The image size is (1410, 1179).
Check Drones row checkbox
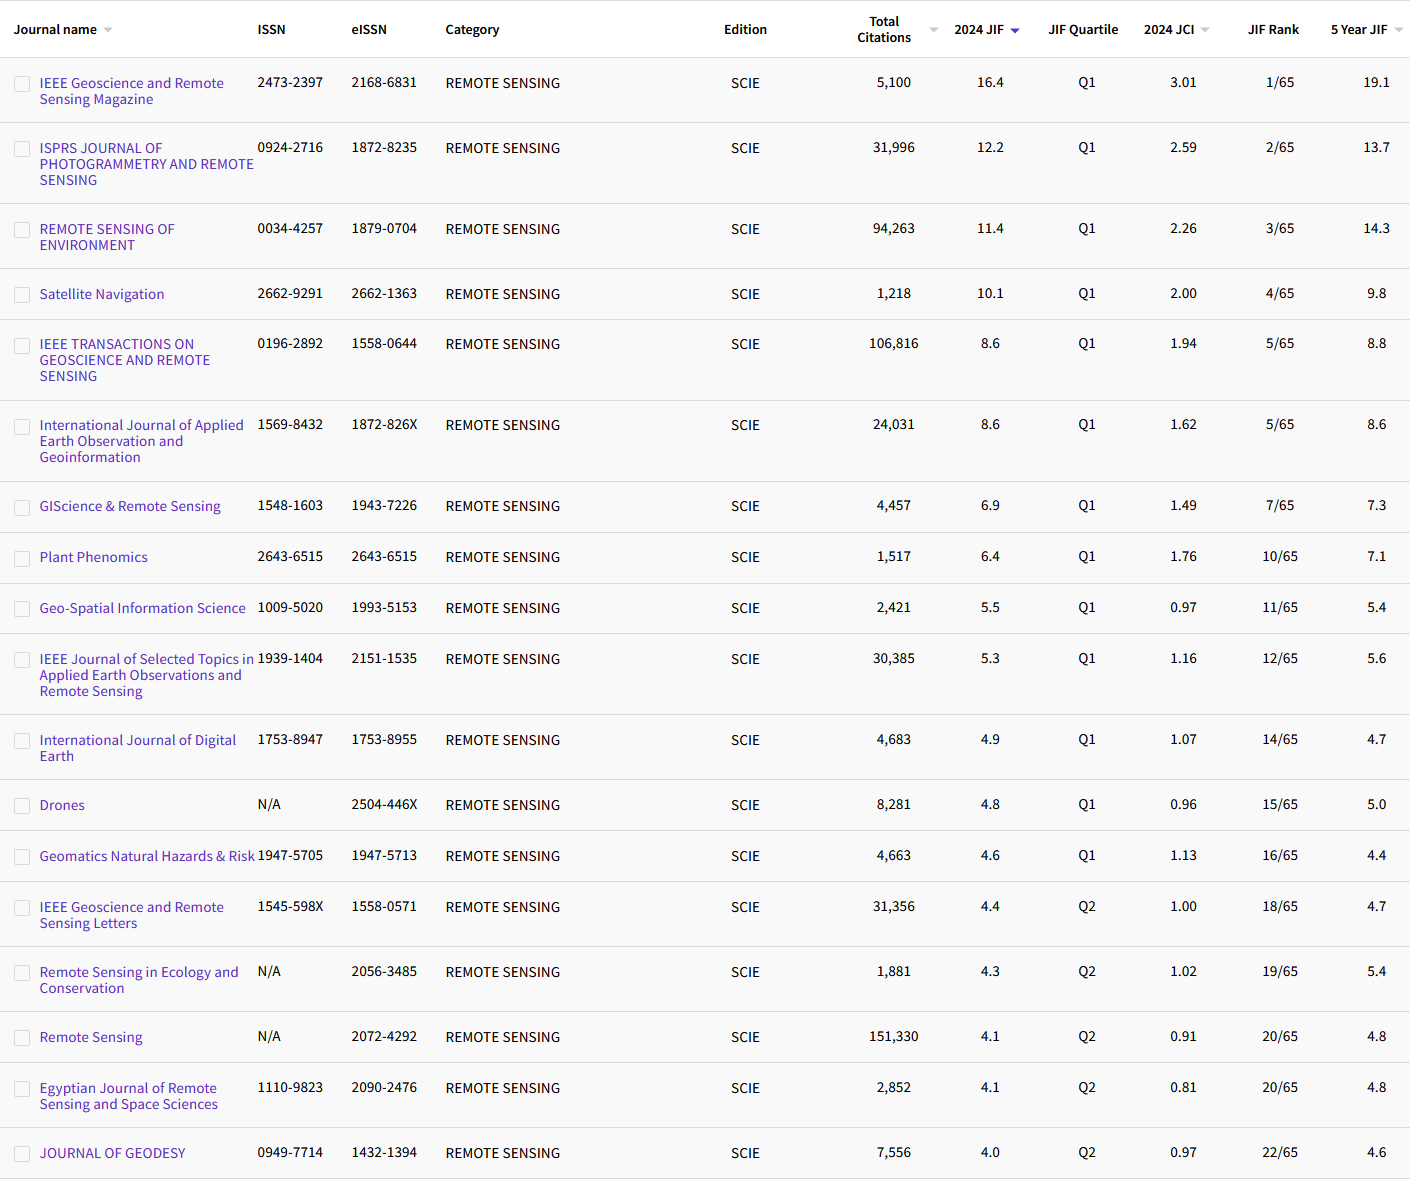22,806
